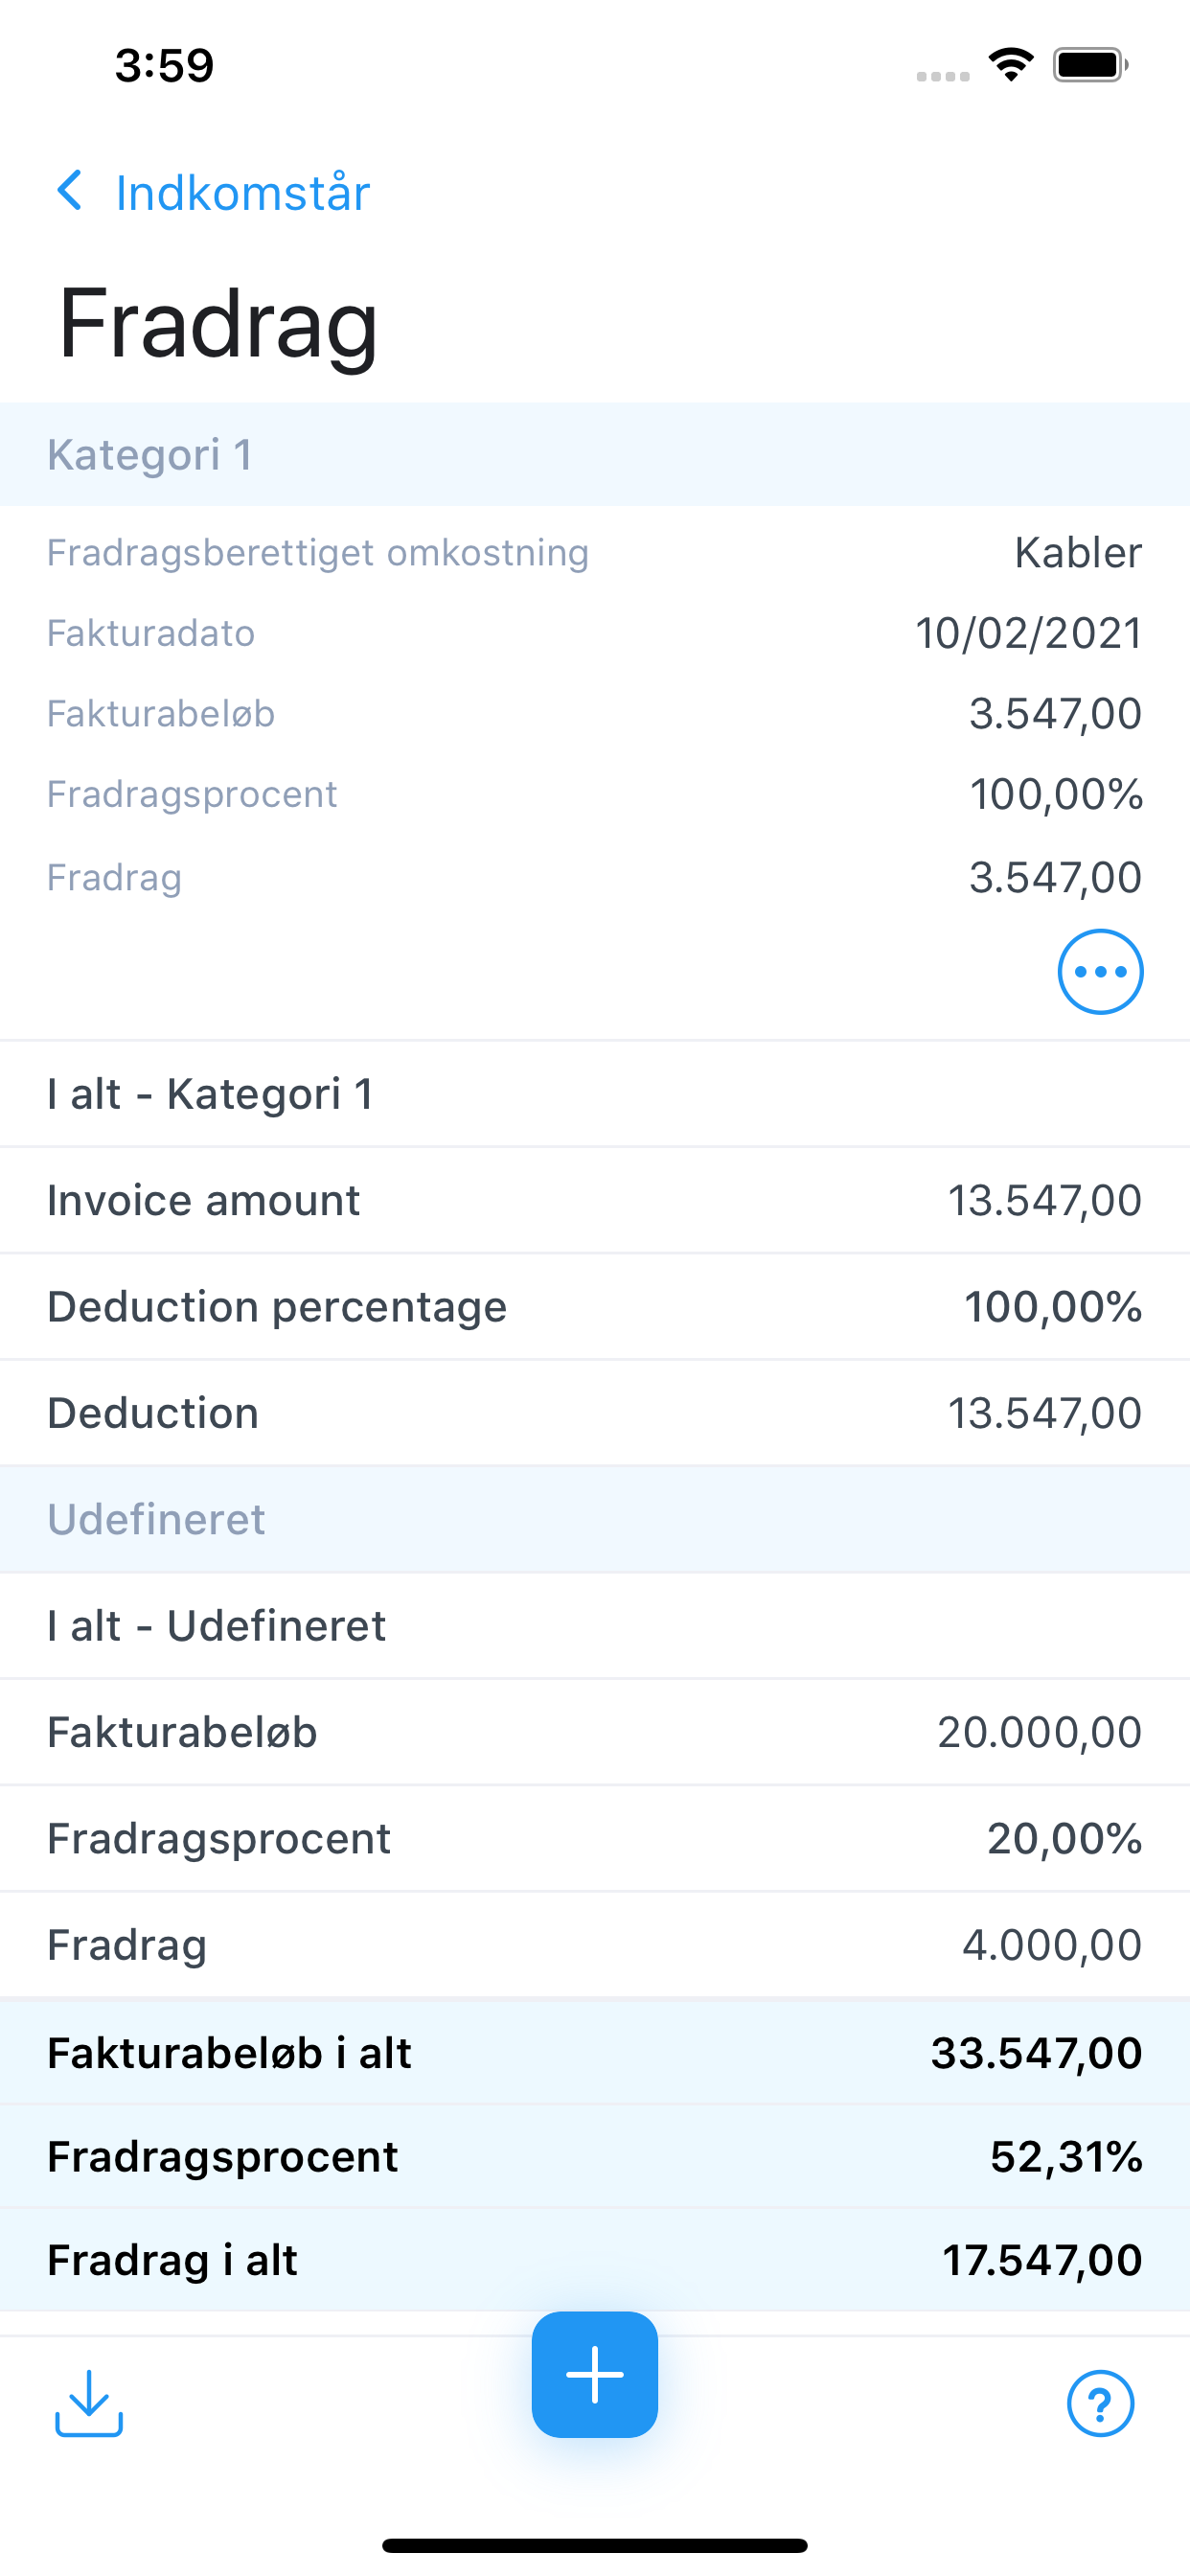Tap the battery status icon
1190x2576 pixels.
pyautogui.click(x=1090, y=65)
